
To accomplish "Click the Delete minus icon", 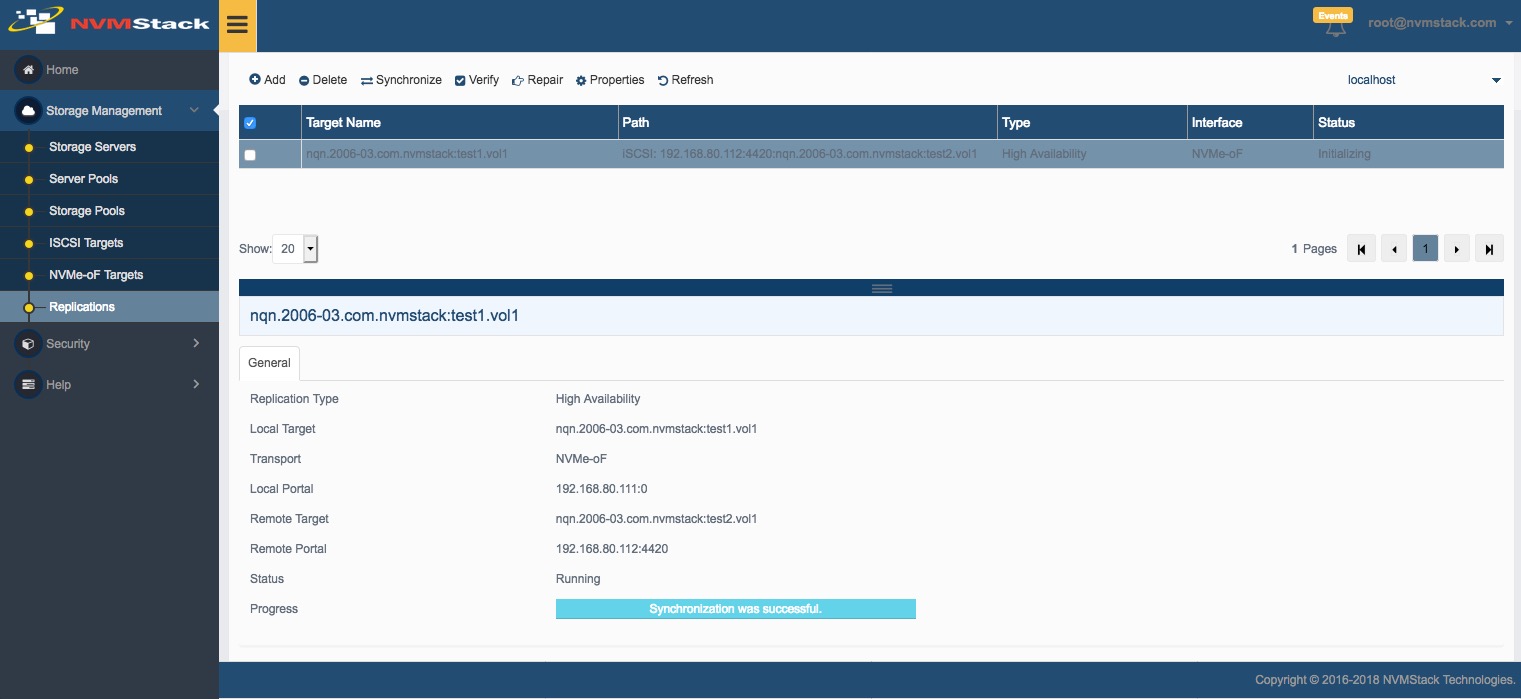I will [x=304, y=80].
